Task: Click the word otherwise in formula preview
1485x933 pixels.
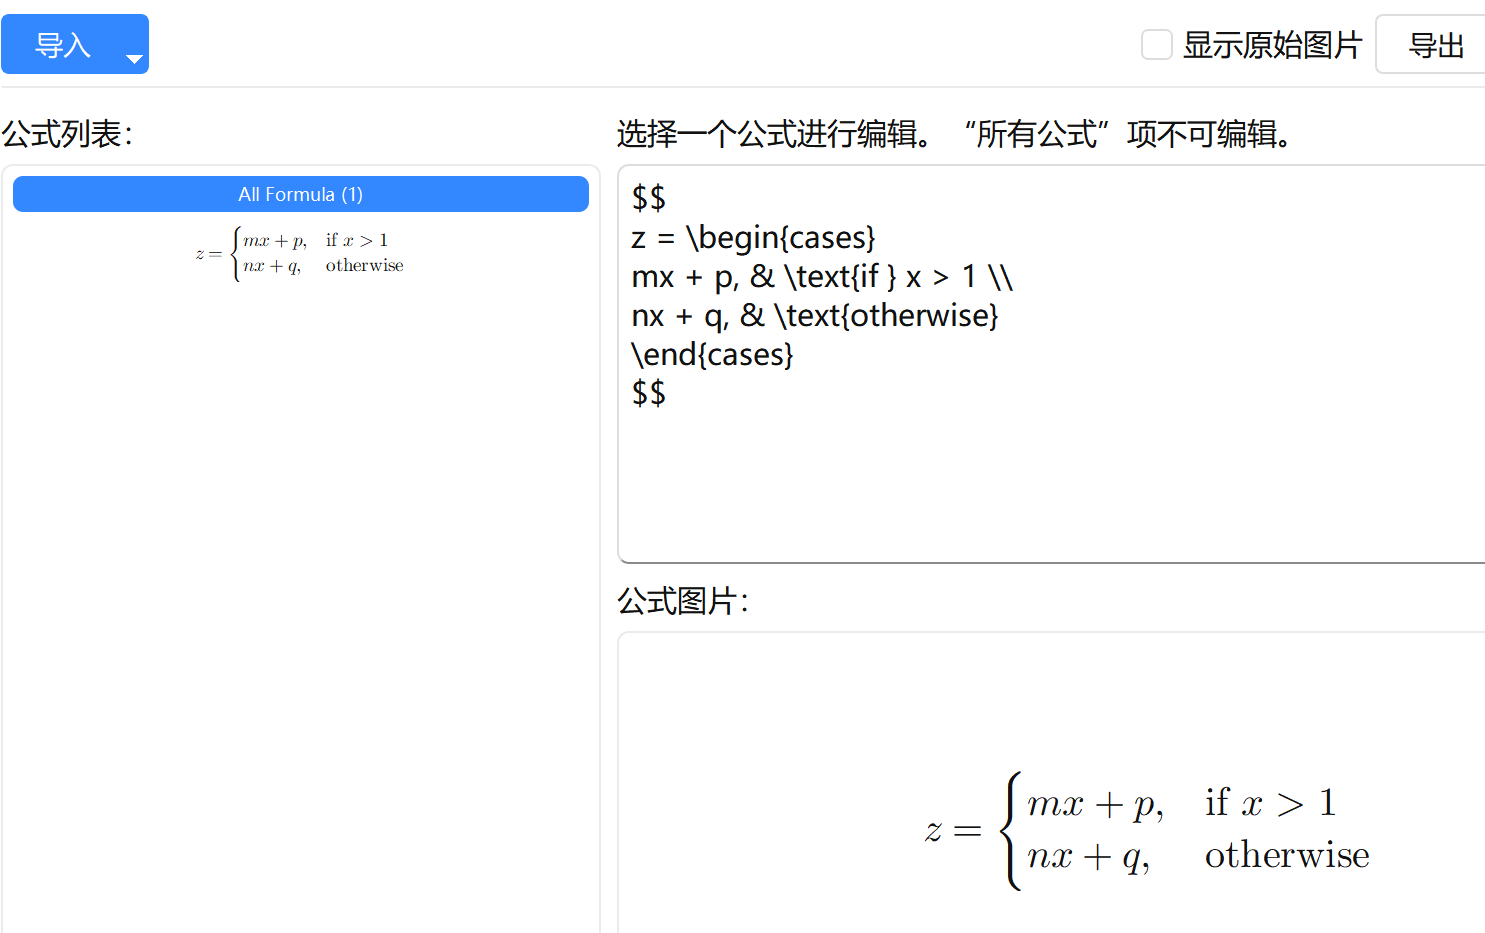Action: [1286, 856]
